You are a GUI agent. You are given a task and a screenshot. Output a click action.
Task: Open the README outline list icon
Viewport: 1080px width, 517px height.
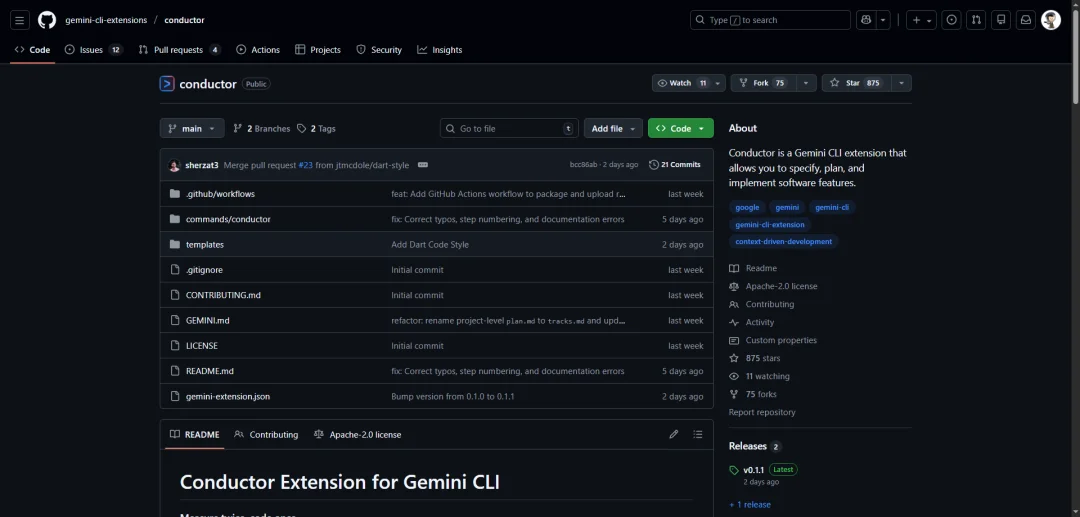pos(698,434)
